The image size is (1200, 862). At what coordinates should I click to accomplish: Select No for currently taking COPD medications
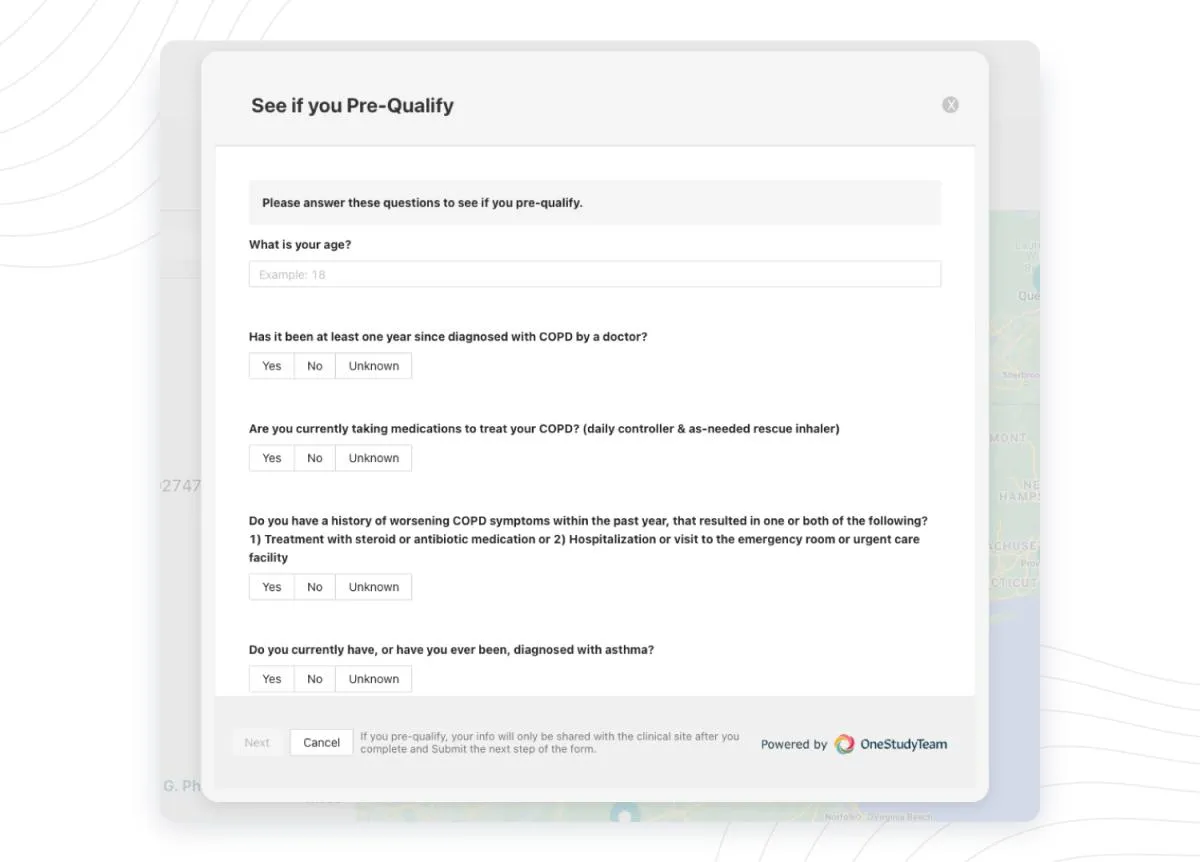(314, 457)
